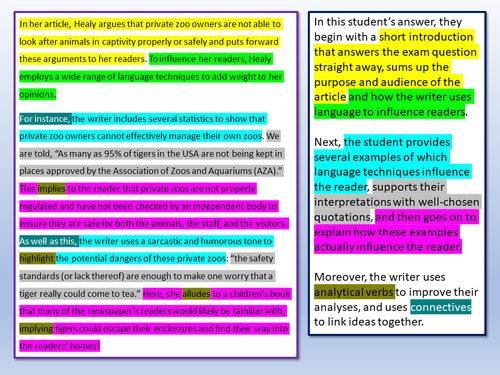
Task: Click cyan 'the potential dangers of these private zoos'
Action: click(x=141, y=258)
